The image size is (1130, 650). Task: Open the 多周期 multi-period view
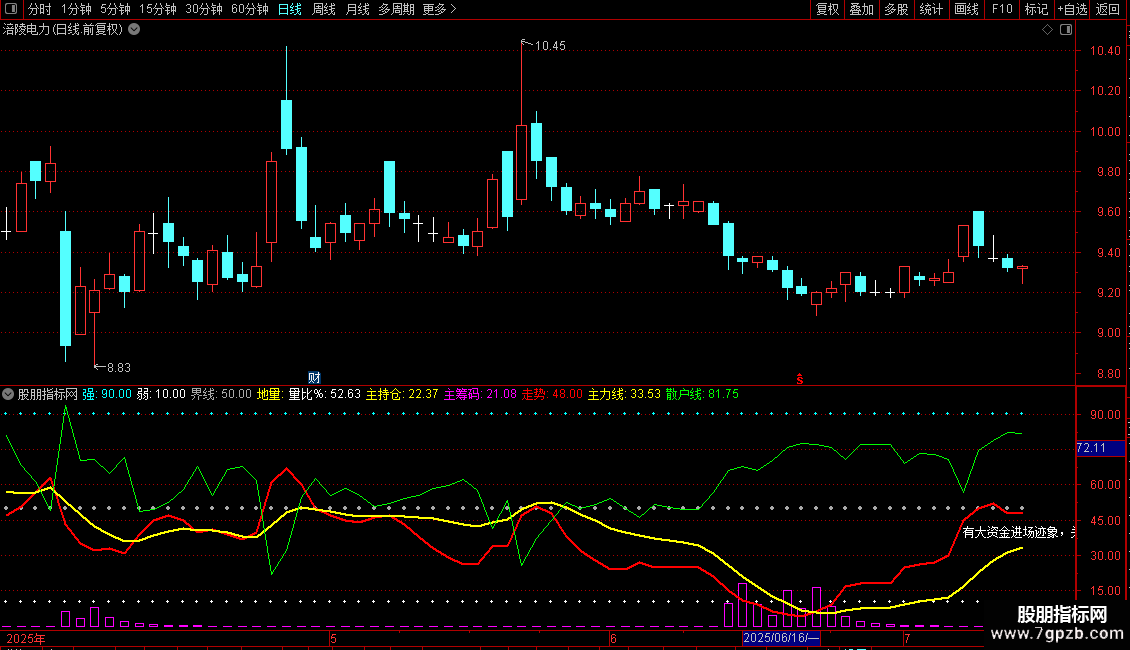[x=396, y=9]
